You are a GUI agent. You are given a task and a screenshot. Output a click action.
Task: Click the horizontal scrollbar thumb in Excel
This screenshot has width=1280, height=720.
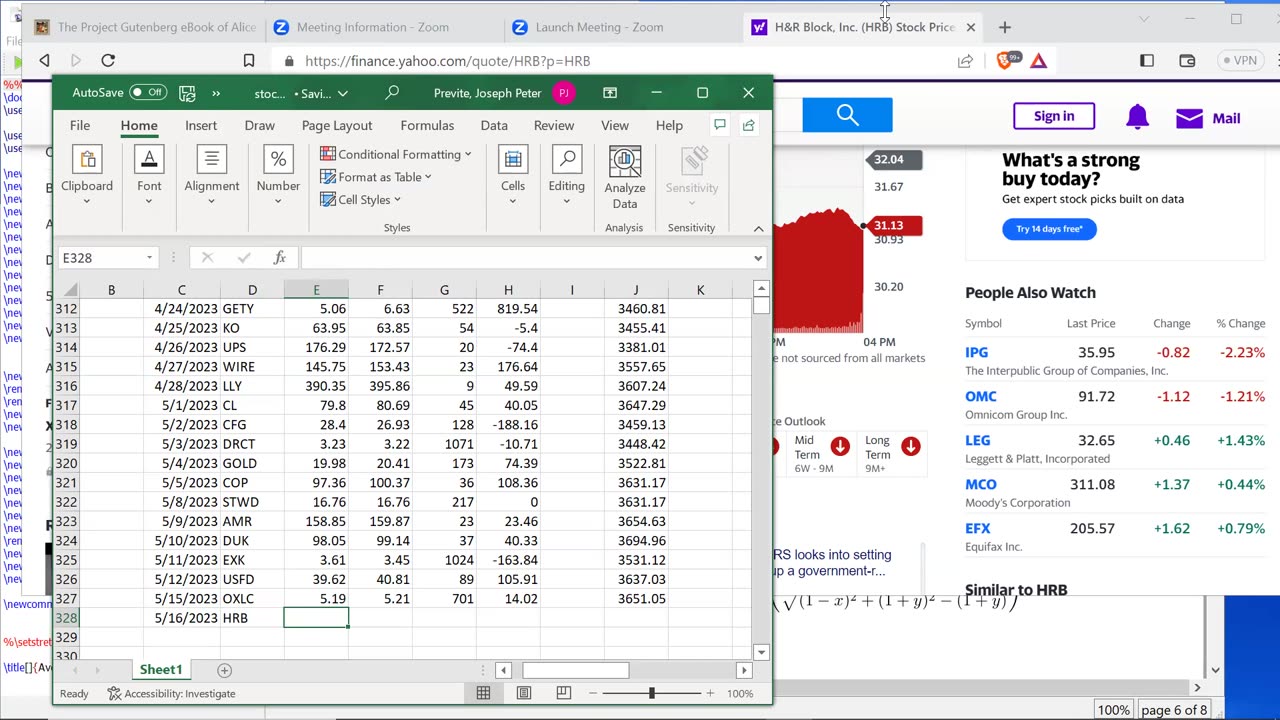[575, 670]
